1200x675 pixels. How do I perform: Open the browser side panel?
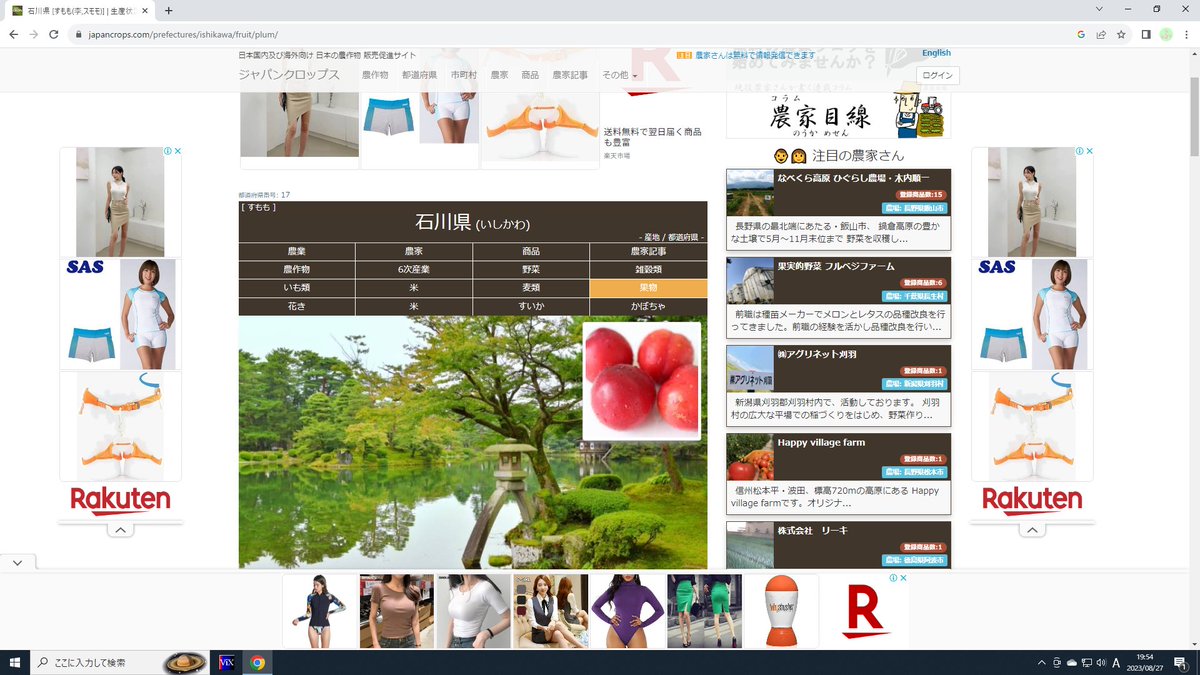click(x=1146, y=33)
